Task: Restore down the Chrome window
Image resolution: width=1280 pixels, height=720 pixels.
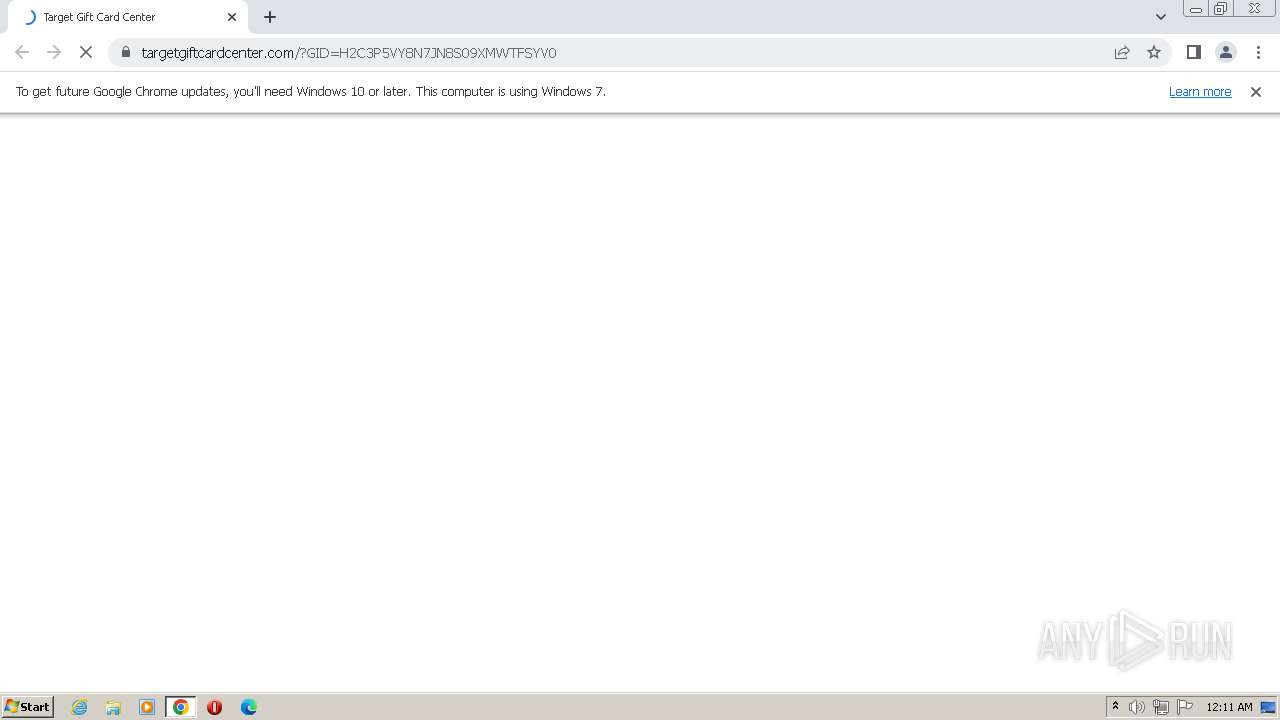Action: 1221,9
